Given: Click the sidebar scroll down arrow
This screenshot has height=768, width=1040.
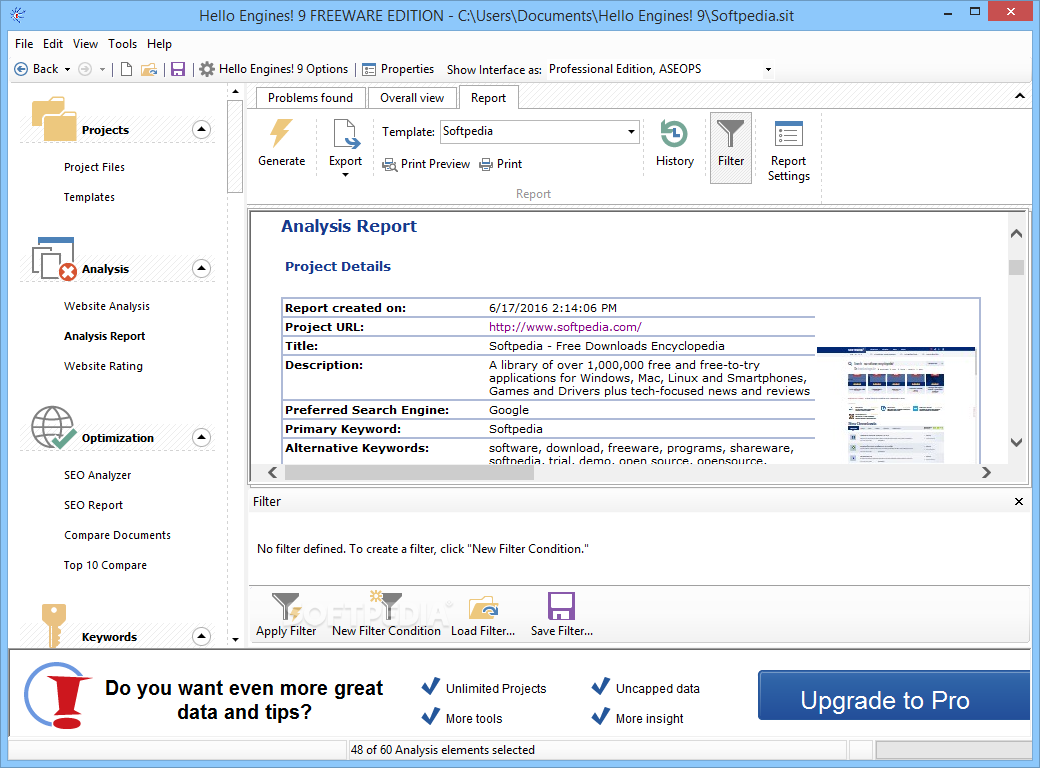Looking at the screenshot, I should (235, 639).
